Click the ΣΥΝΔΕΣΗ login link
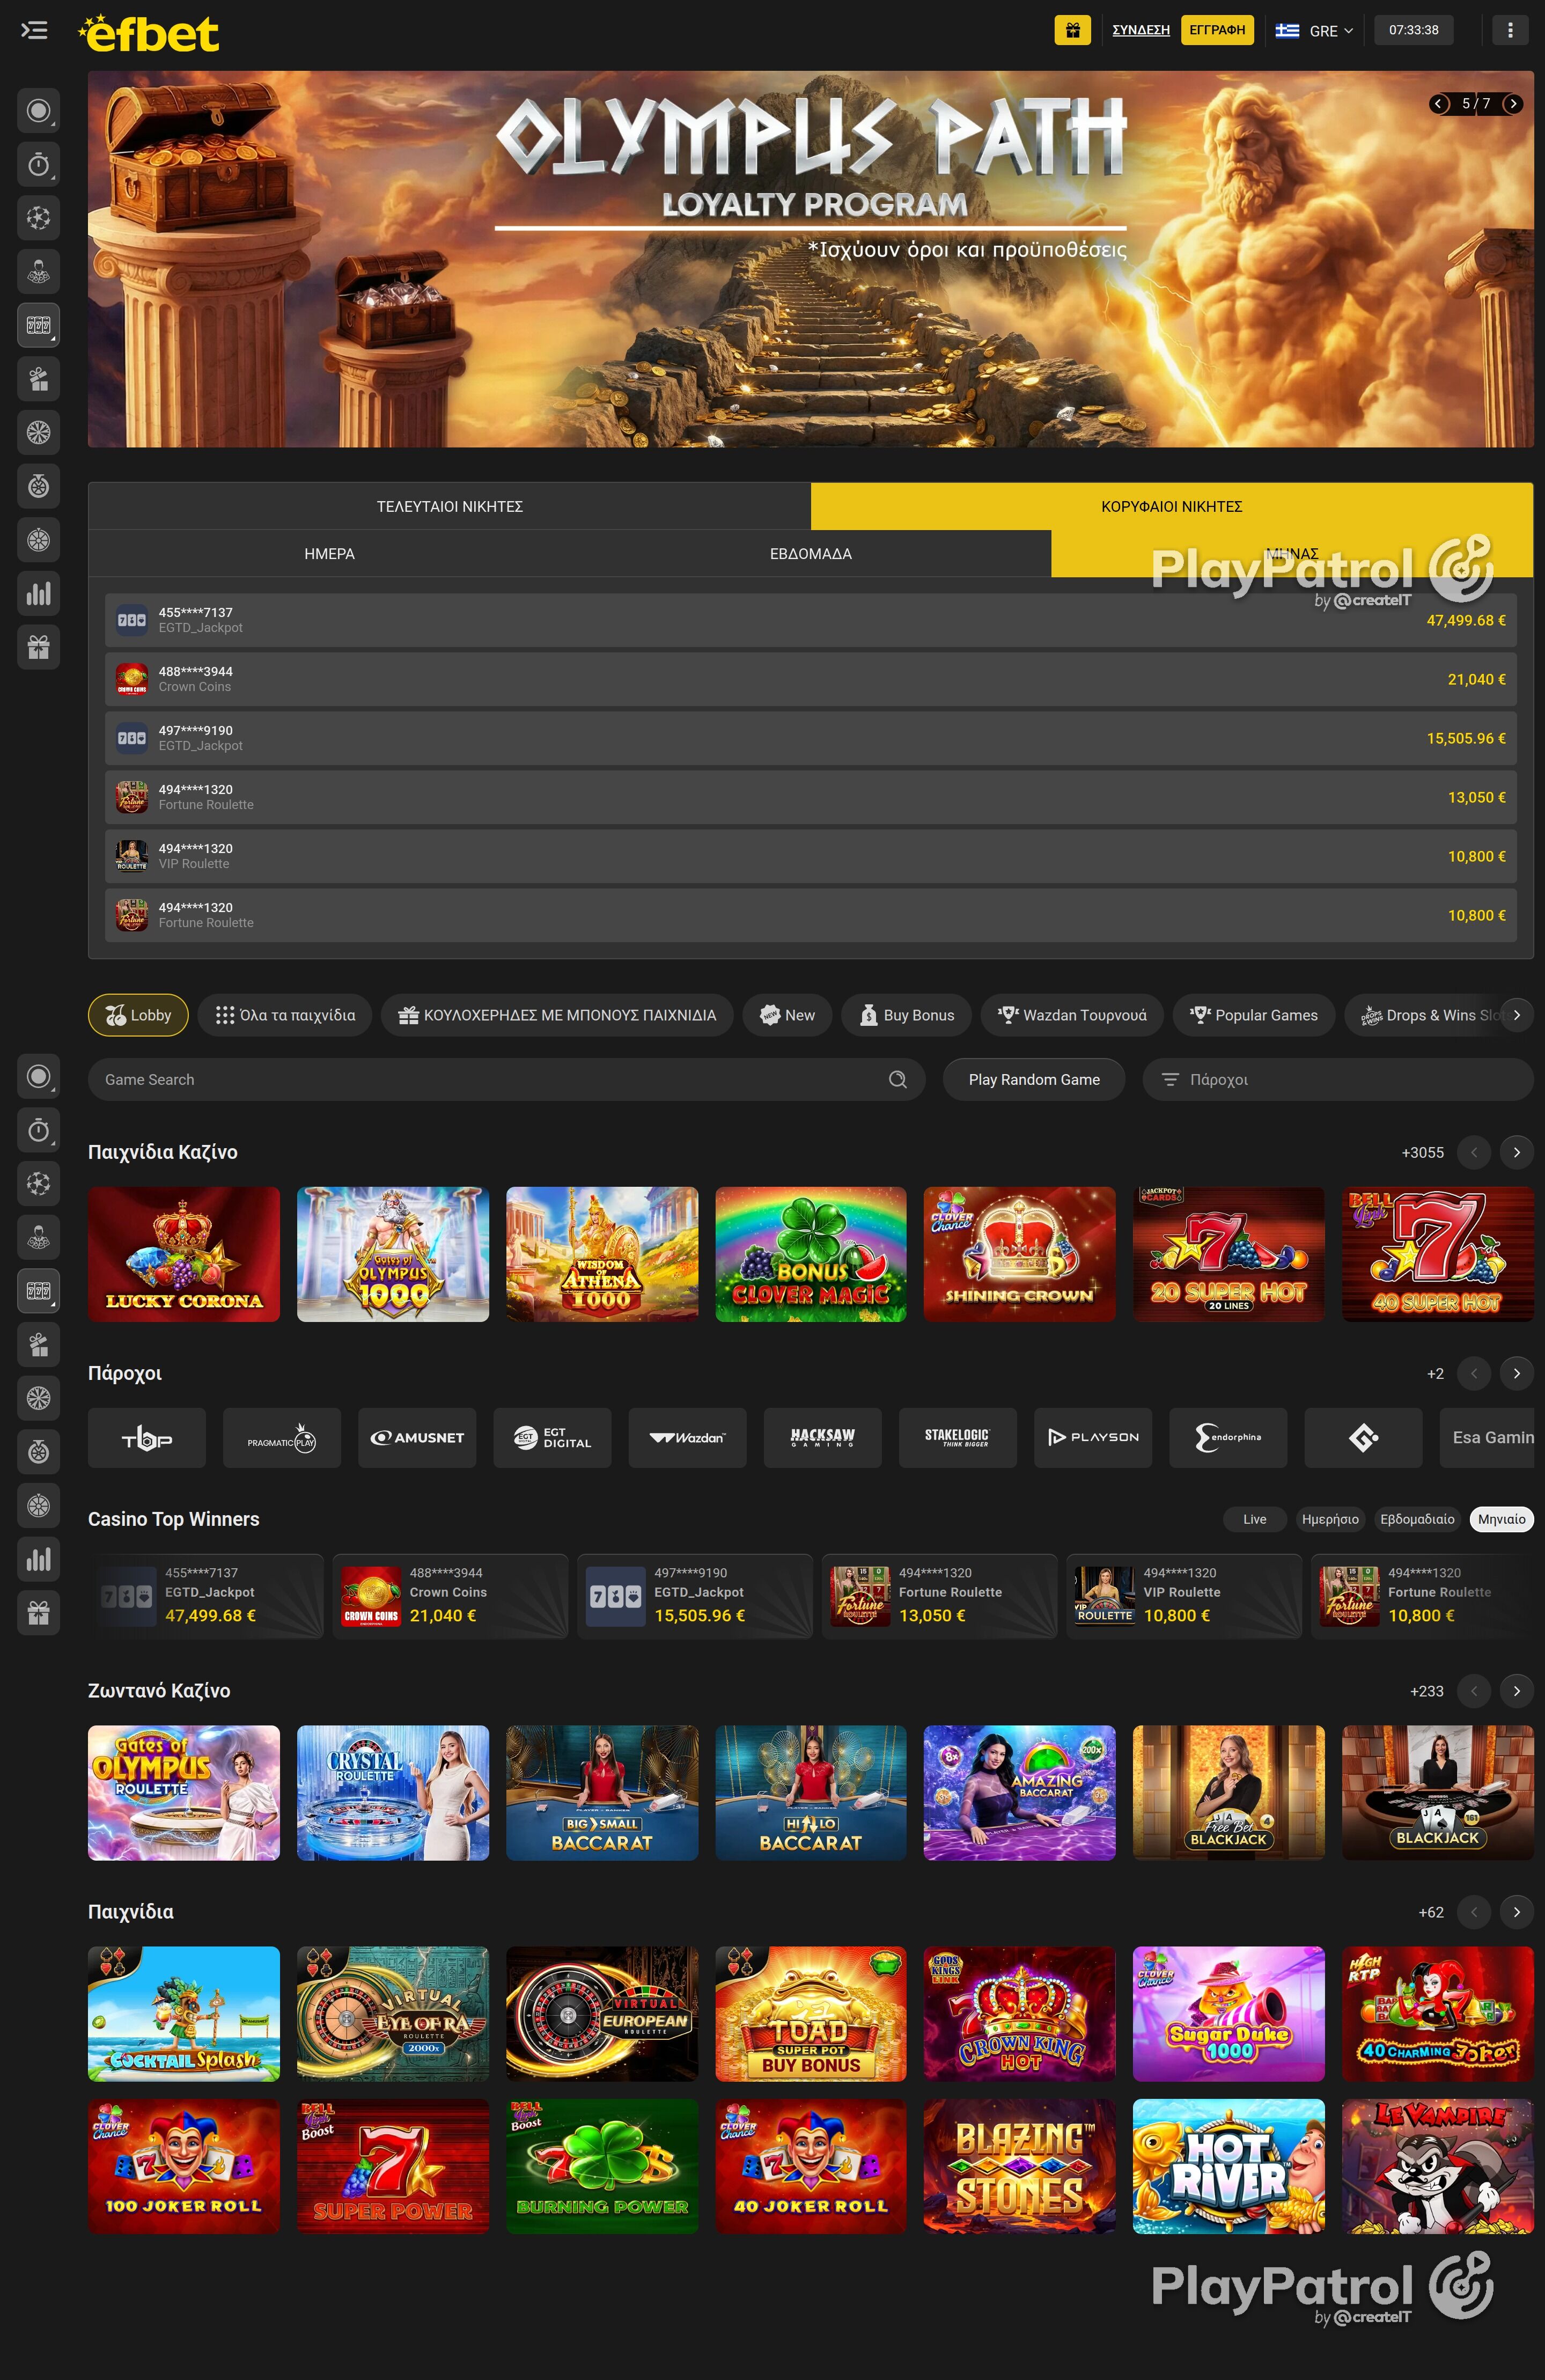Image resolution: width=1545 pixels, height=2380 pixels. [x=1141, y=30]
